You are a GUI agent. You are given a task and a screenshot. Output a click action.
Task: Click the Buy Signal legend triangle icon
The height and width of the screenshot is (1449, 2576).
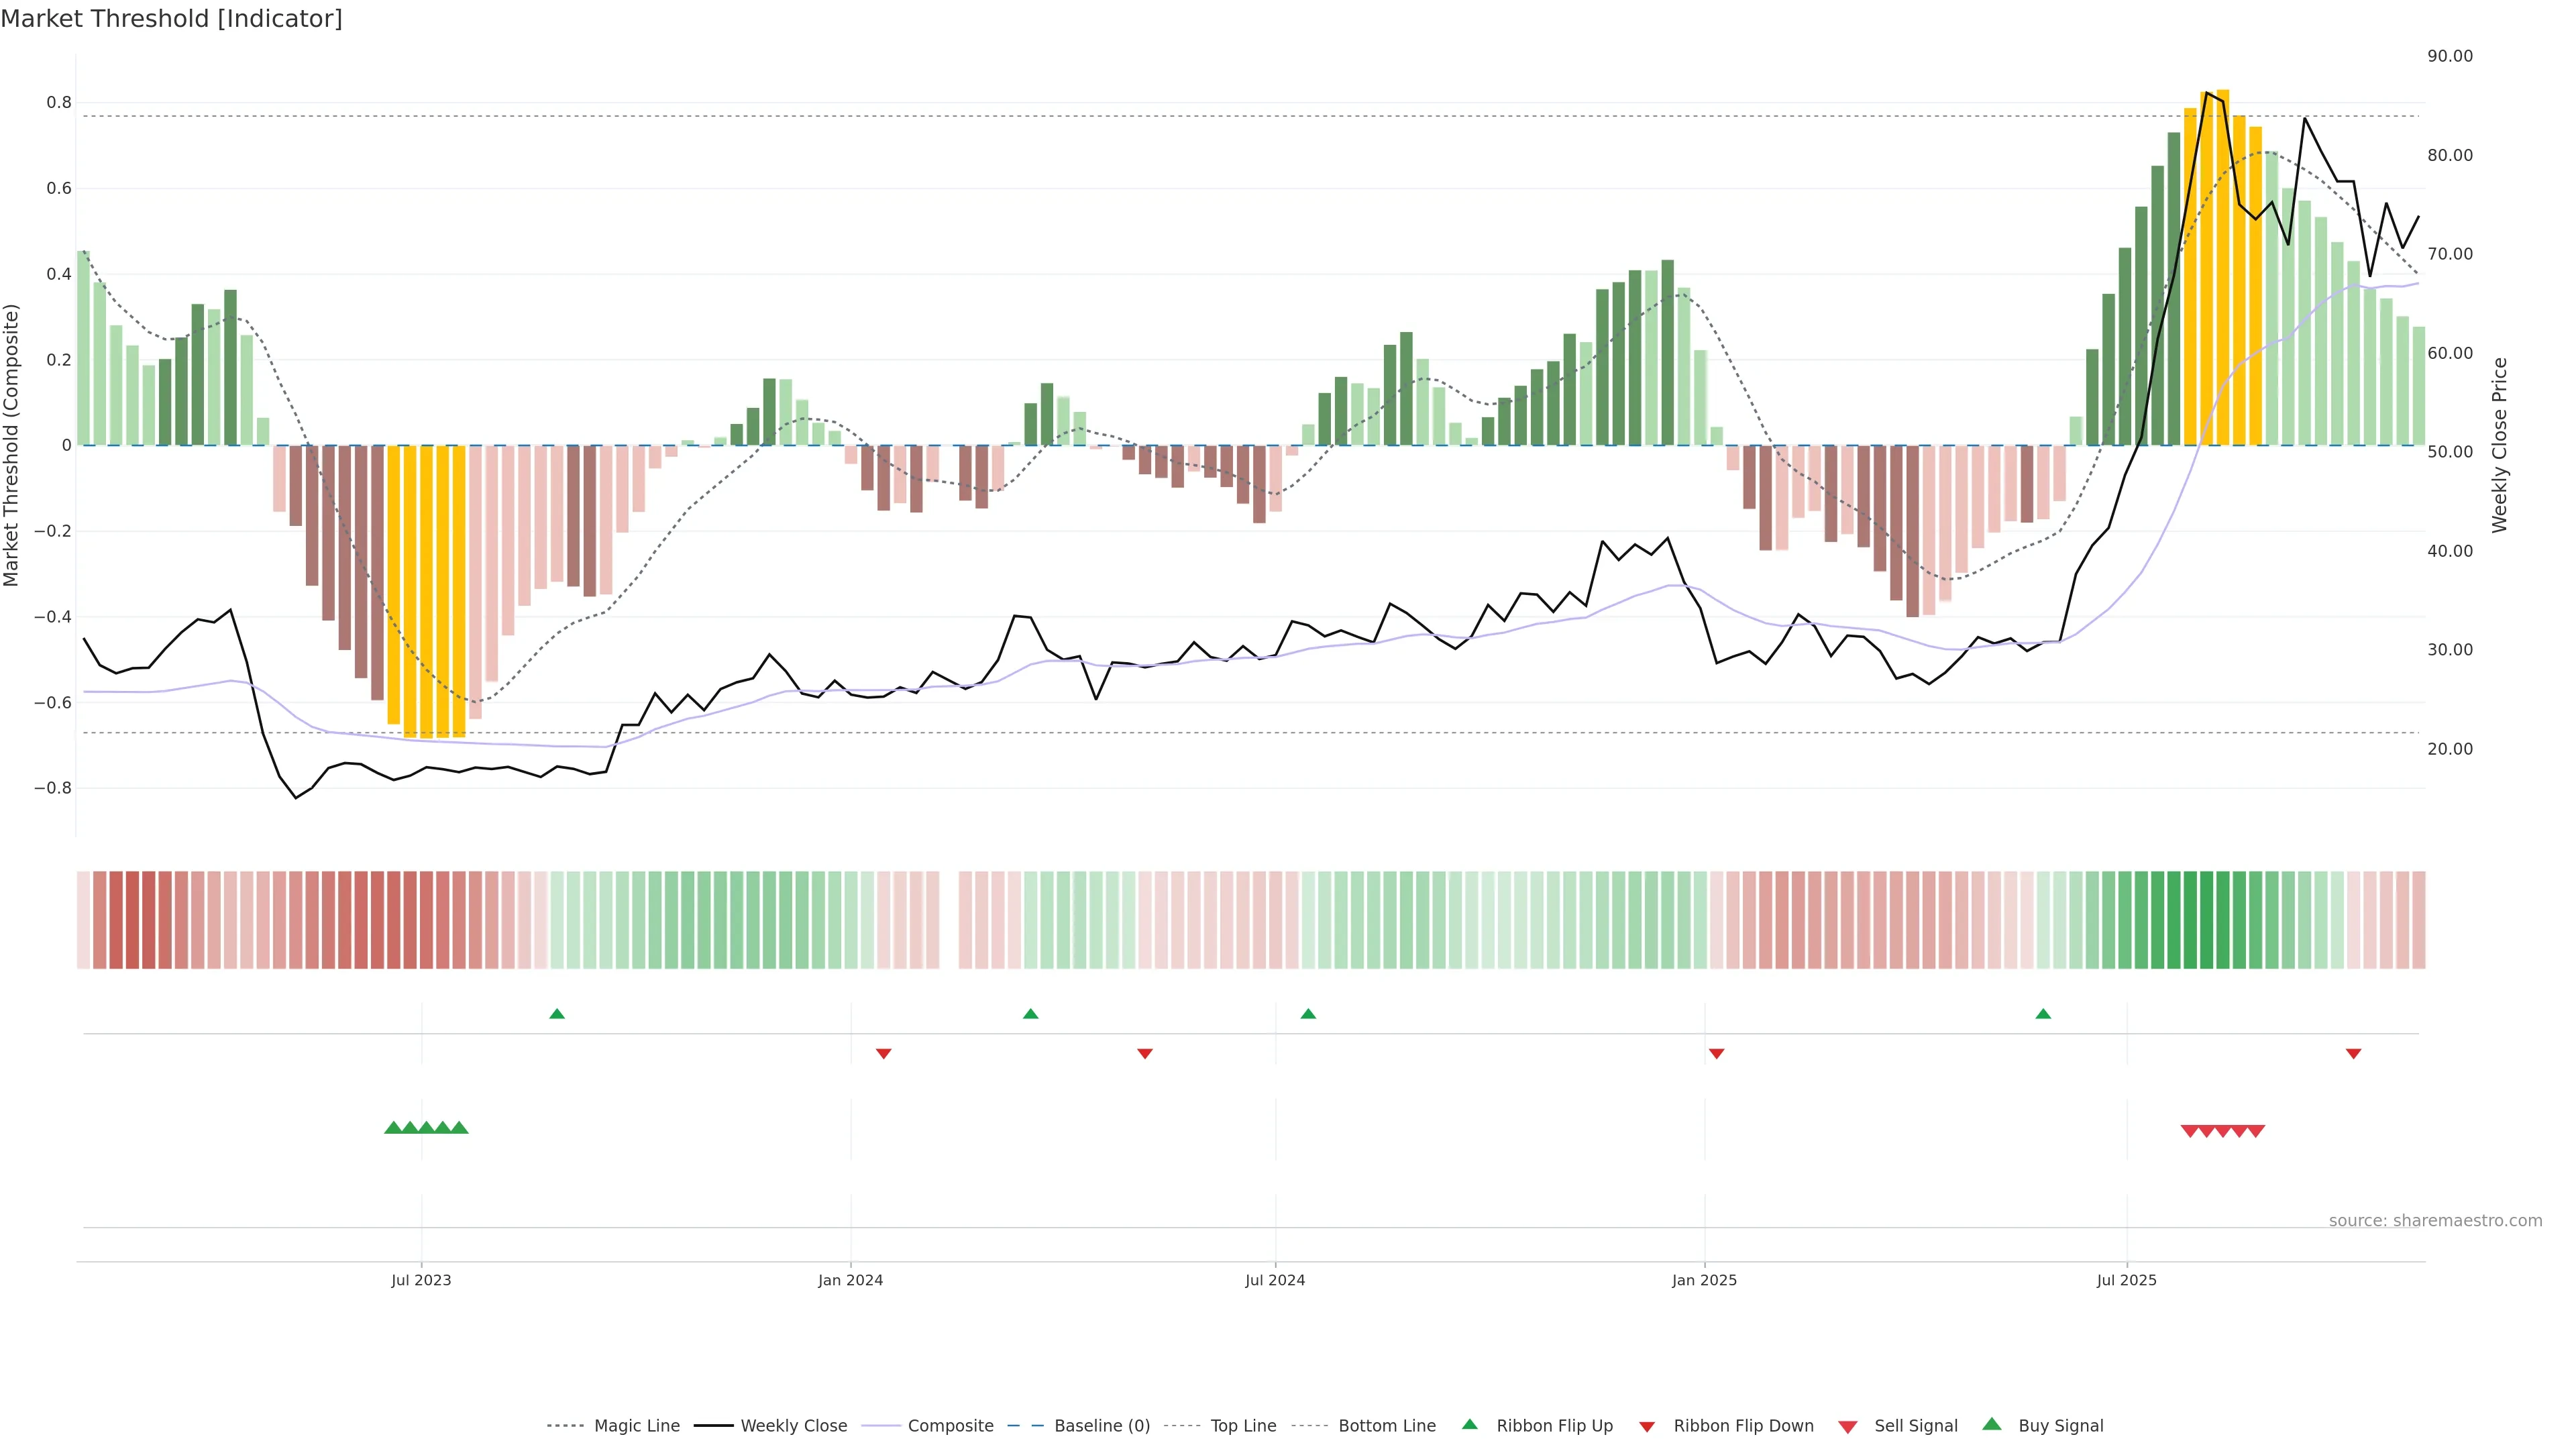[x=1991, y=1424]
